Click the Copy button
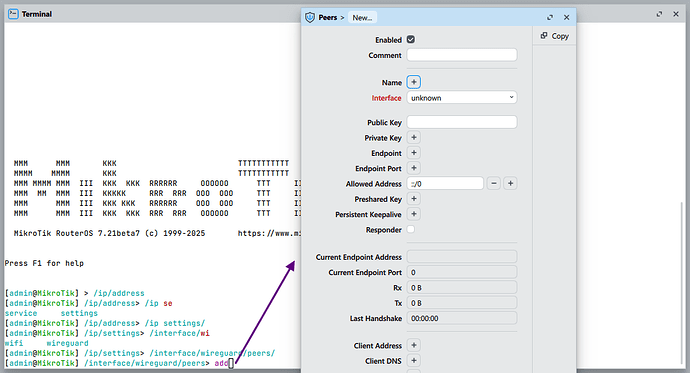 tap(554, 36)
